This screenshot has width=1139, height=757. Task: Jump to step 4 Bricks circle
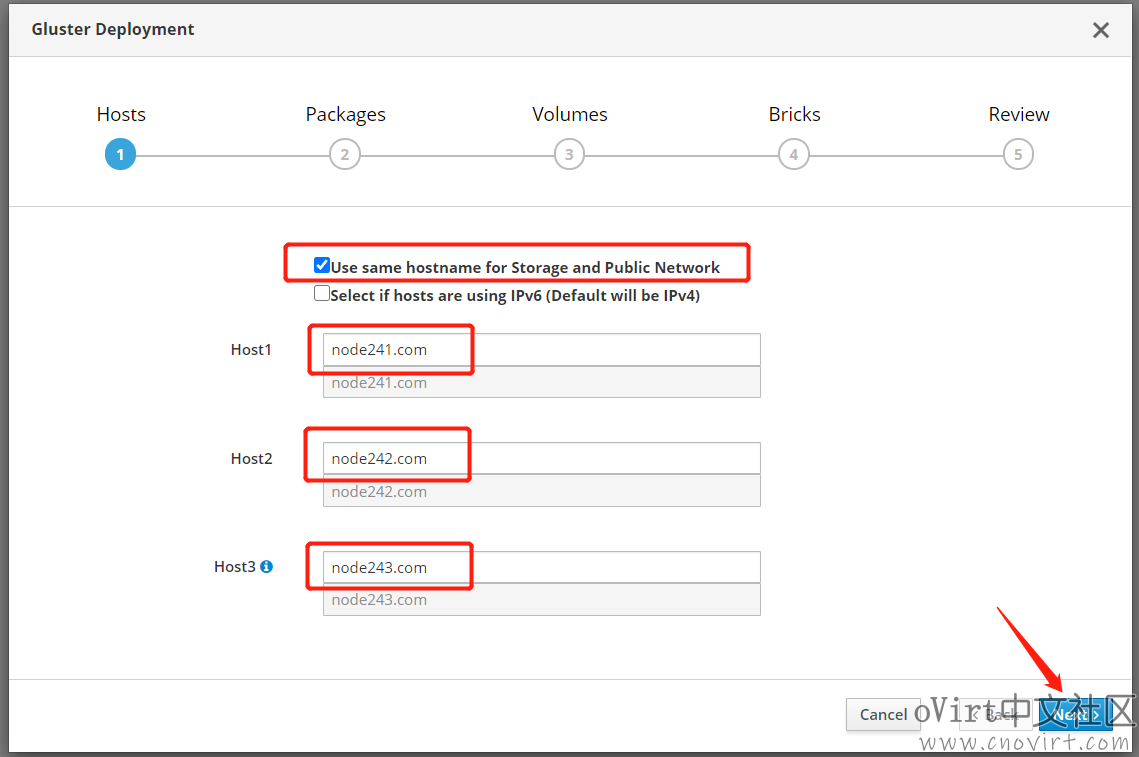(x=794, y=154)
